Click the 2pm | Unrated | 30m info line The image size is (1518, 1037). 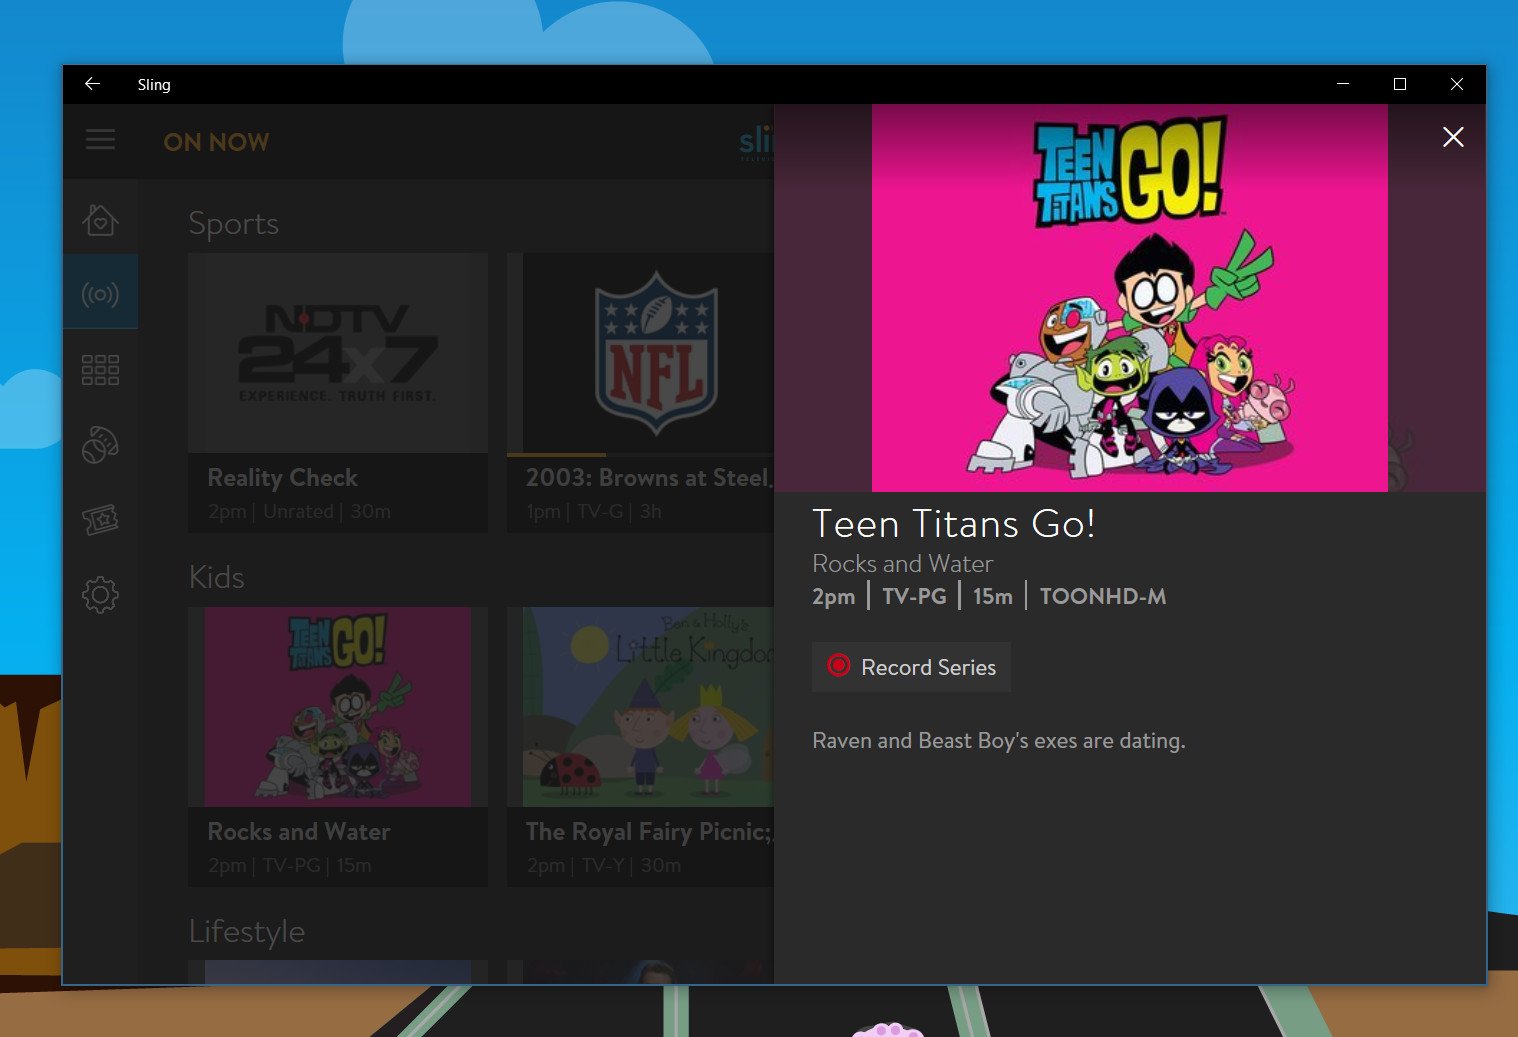(299, 512)
